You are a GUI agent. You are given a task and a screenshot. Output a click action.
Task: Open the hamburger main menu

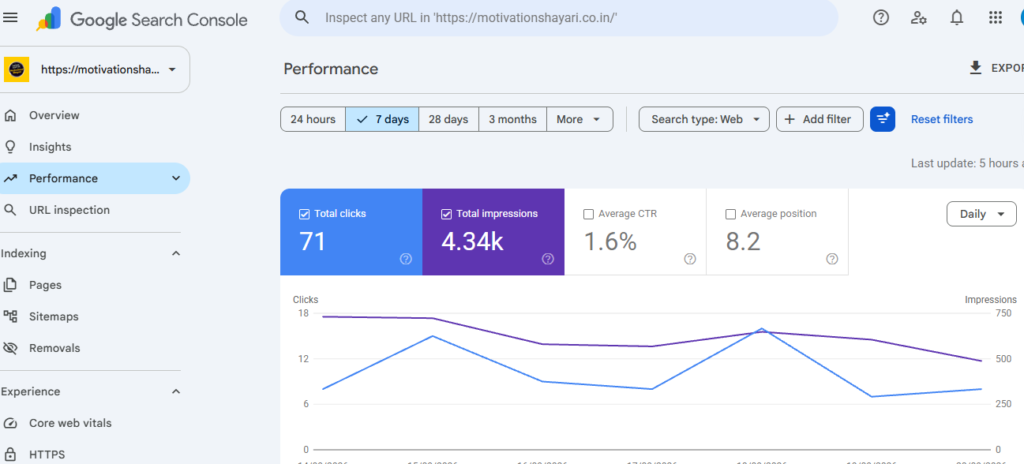pyautogui.click(x=10, y=18)
